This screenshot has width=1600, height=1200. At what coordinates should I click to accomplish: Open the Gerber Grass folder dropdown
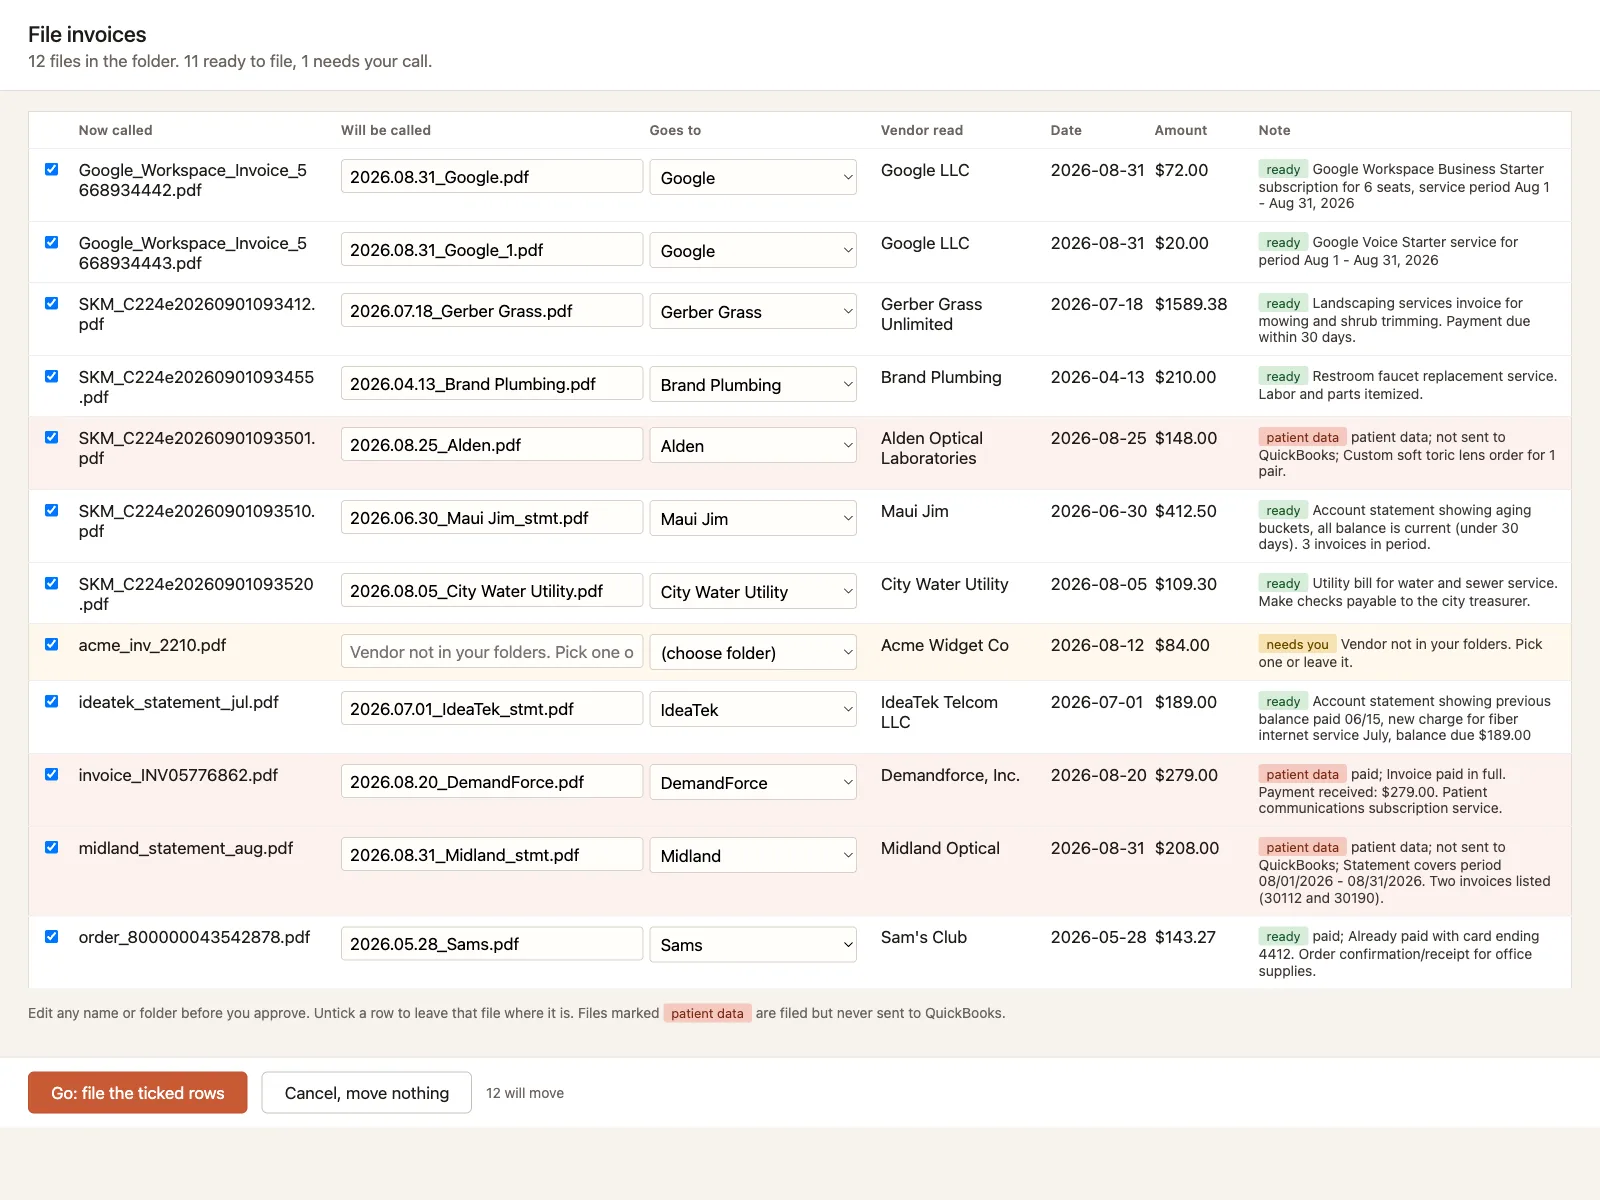tap(753, 311)
